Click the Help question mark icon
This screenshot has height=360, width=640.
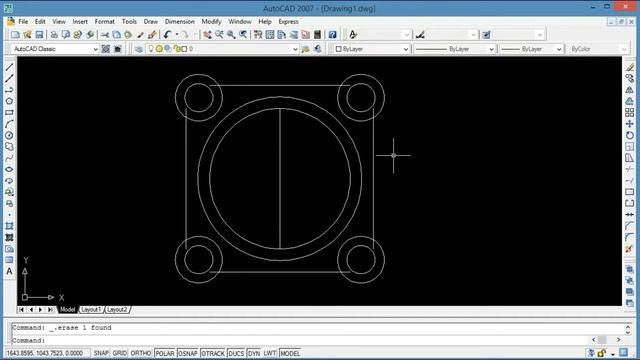point(333,35)
